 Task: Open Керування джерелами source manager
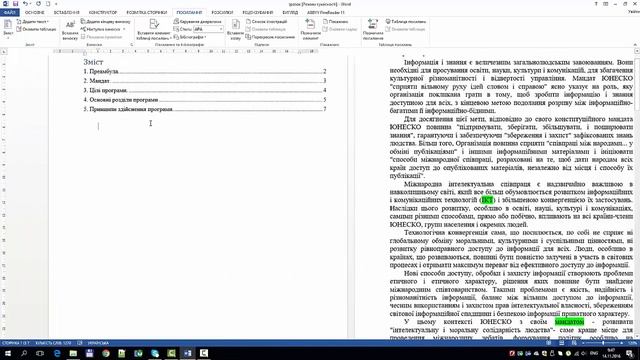pyautogui.click(x=198, y=22)
